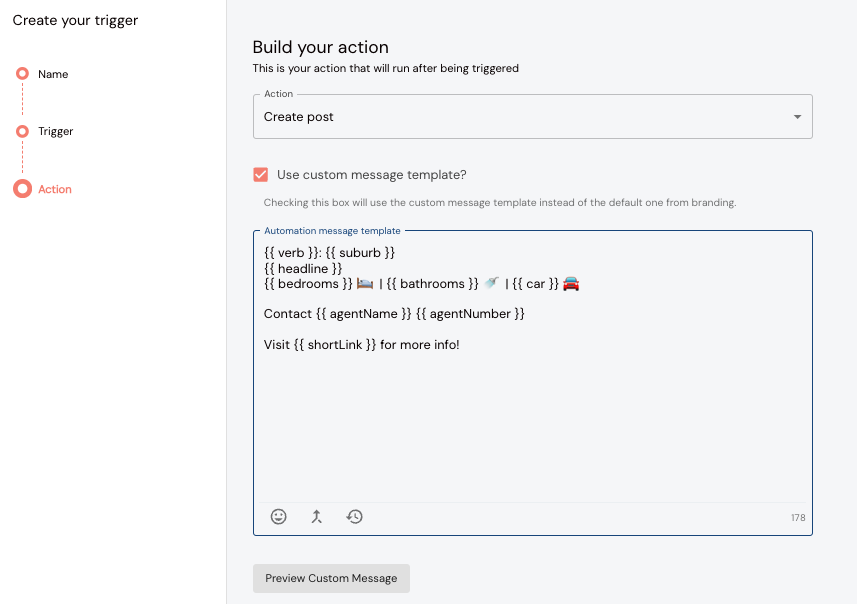
Task: Click the Name step circle indicator
Action: 21,74
